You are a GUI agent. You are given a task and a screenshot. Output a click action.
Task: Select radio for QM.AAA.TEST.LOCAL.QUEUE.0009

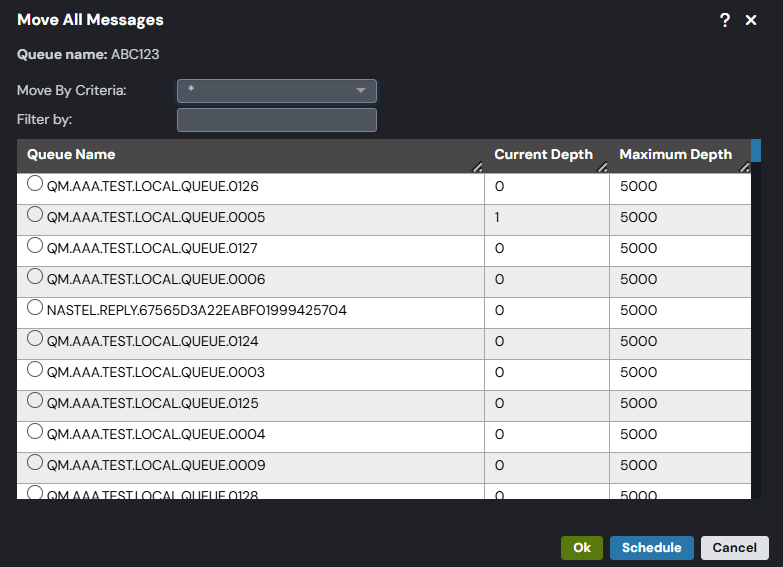(x=35, y=462)
